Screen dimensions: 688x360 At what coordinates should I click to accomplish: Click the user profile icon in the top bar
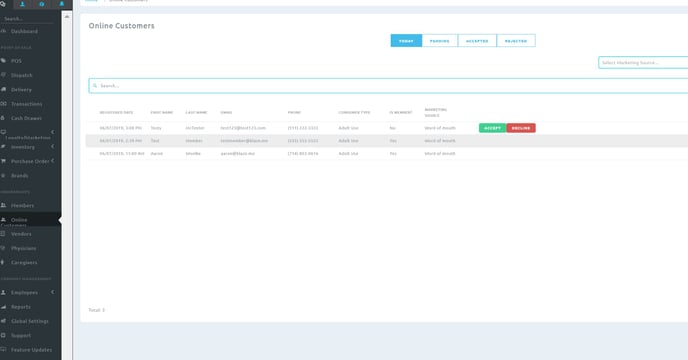22,4
